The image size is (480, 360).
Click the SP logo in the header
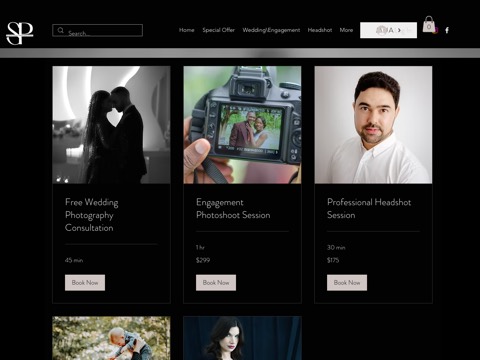pyautogui.click(x=20, y=33)
